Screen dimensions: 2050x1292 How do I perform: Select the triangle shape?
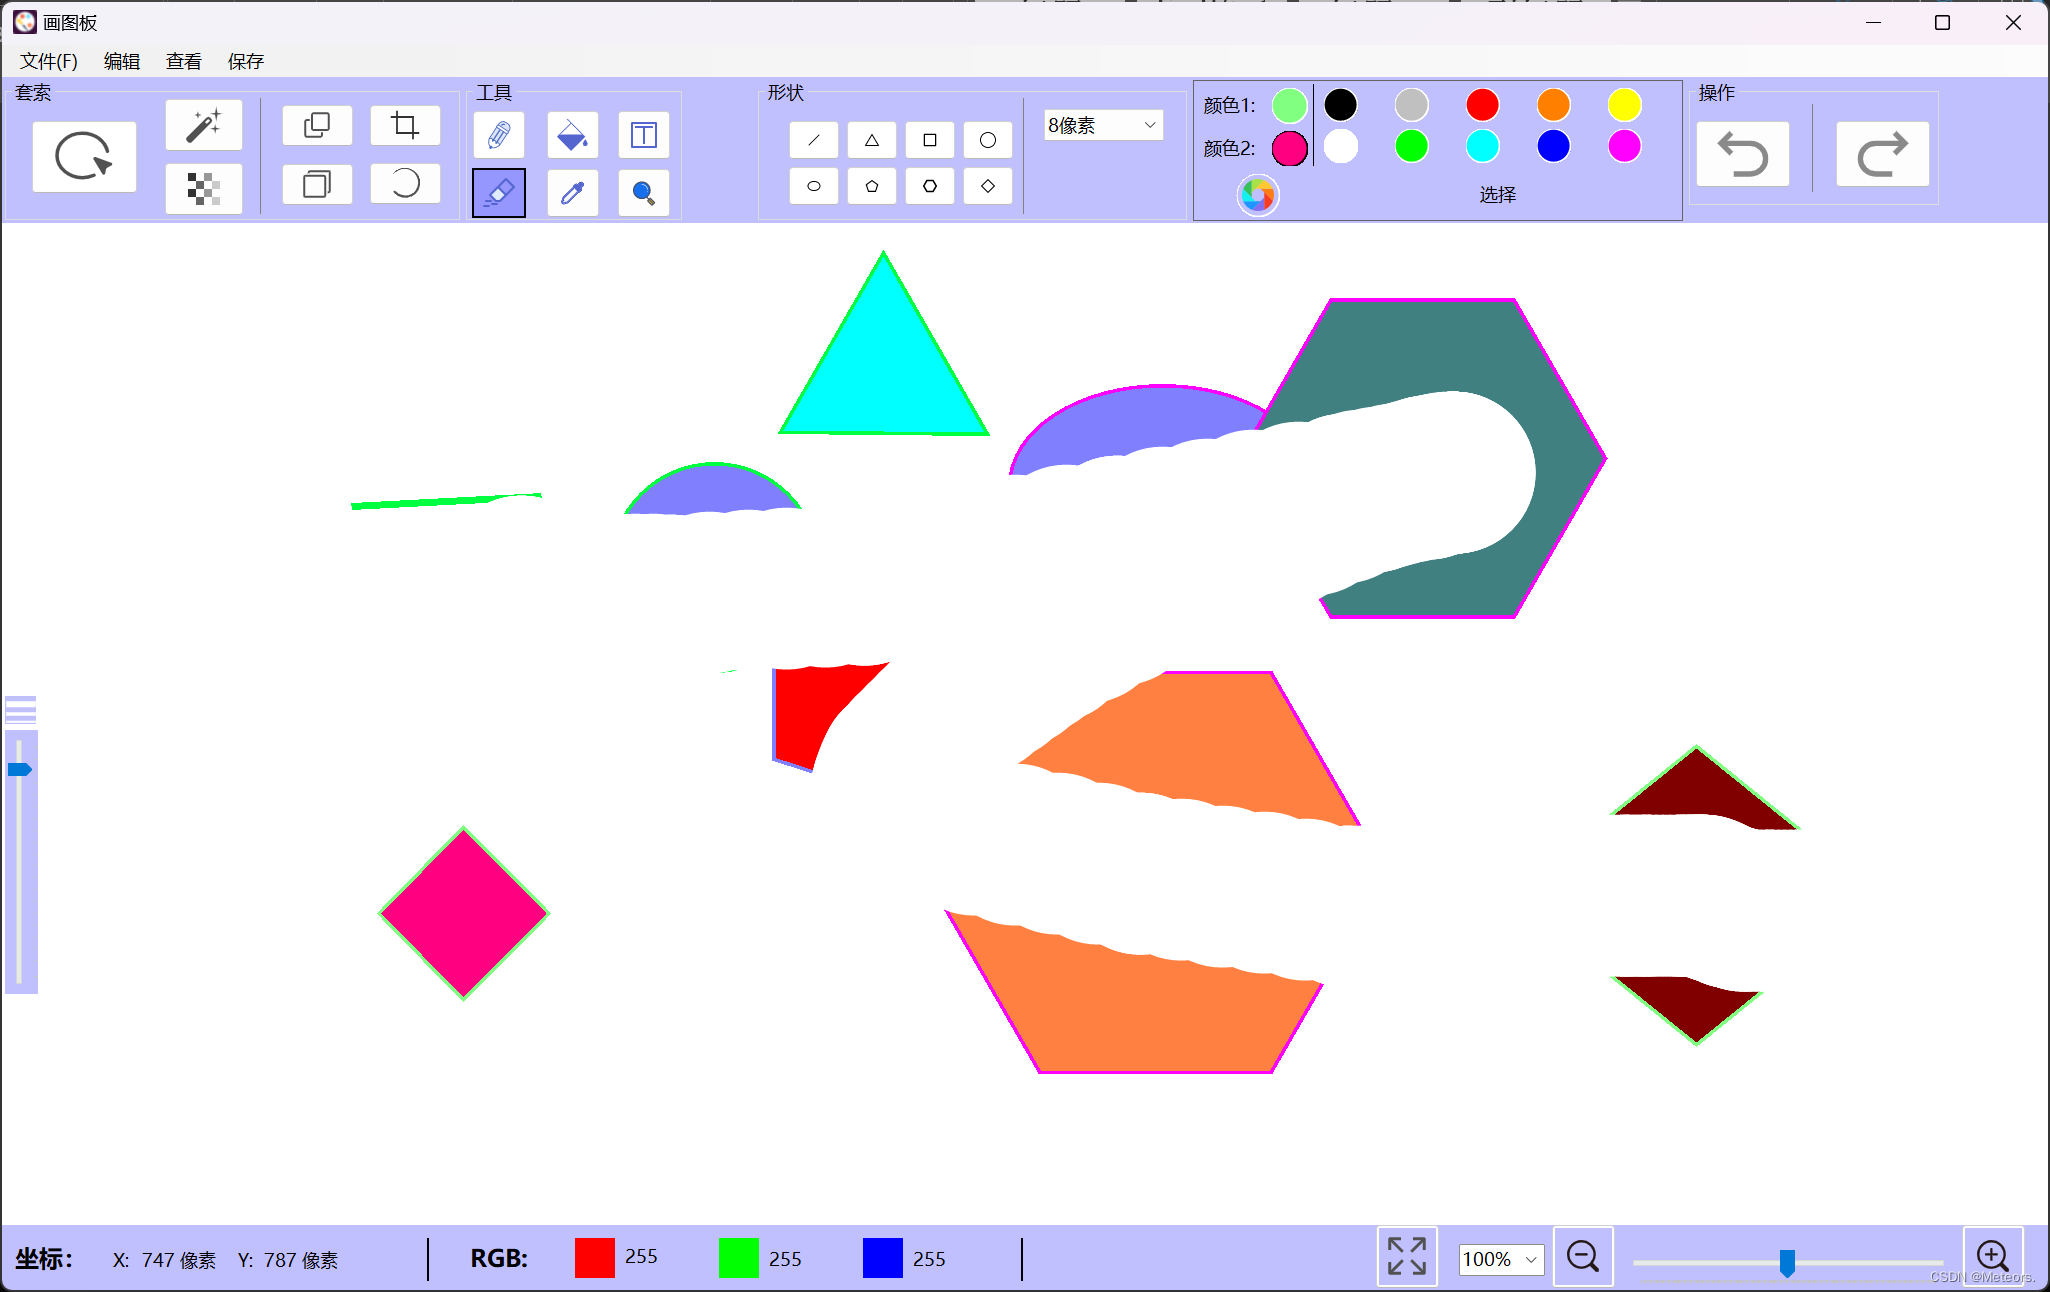(x=871, y=141)
